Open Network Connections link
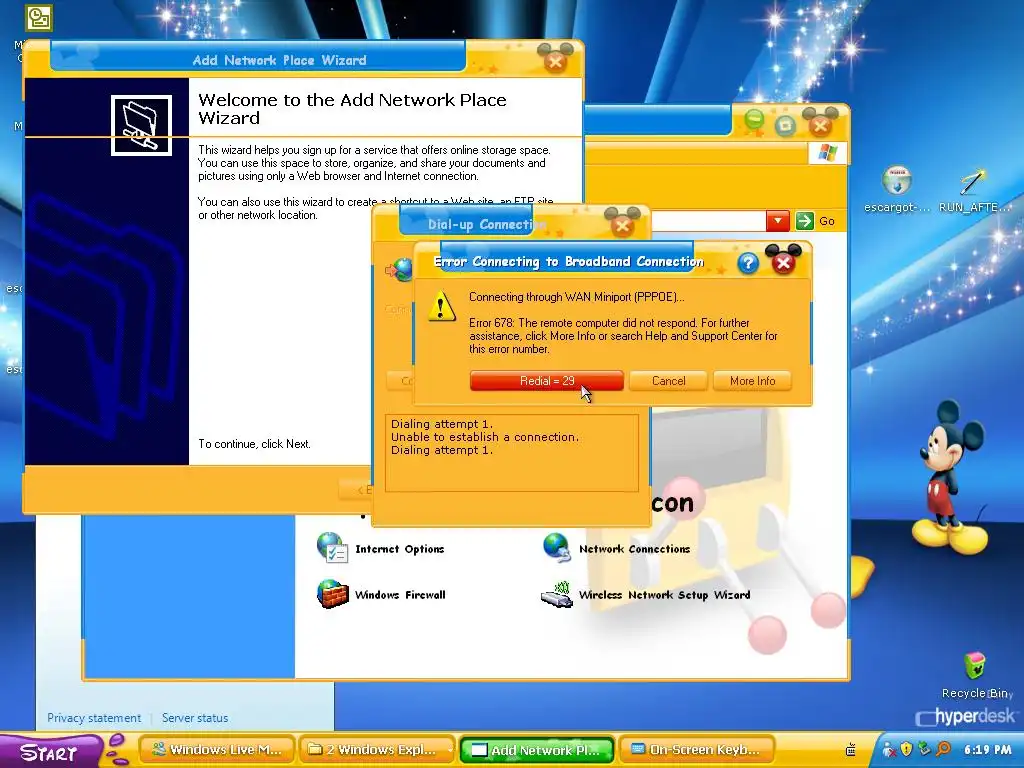The width and height of the screenshot is (1024, 768). (634, 549)
